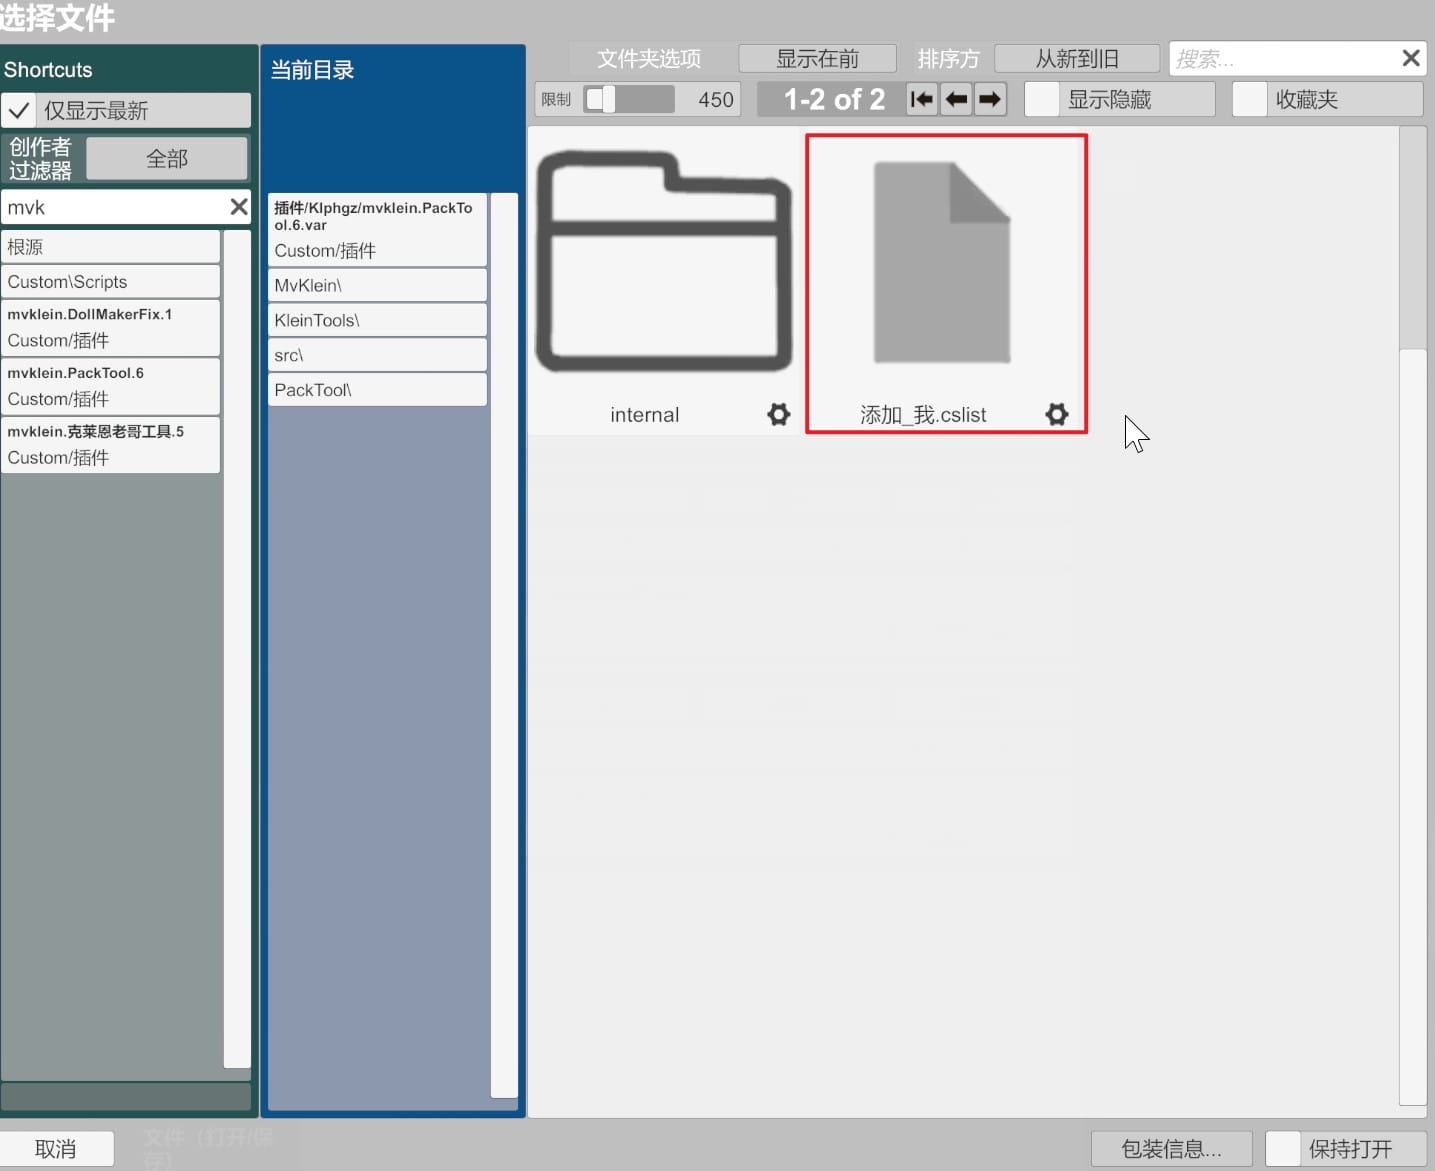
Task: Clear the search box with X
Action: (1410, 59)
